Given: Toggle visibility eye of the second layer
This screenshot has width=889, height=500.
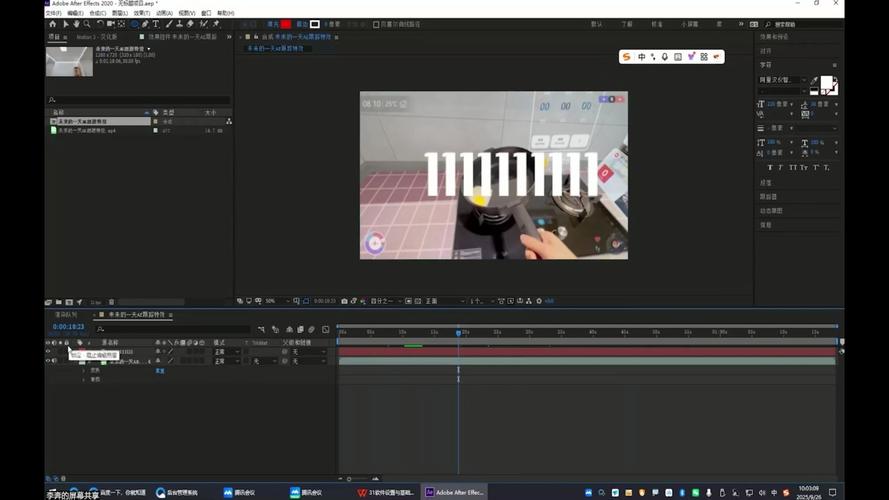Looking at the screenshot, I should [48, 361].
